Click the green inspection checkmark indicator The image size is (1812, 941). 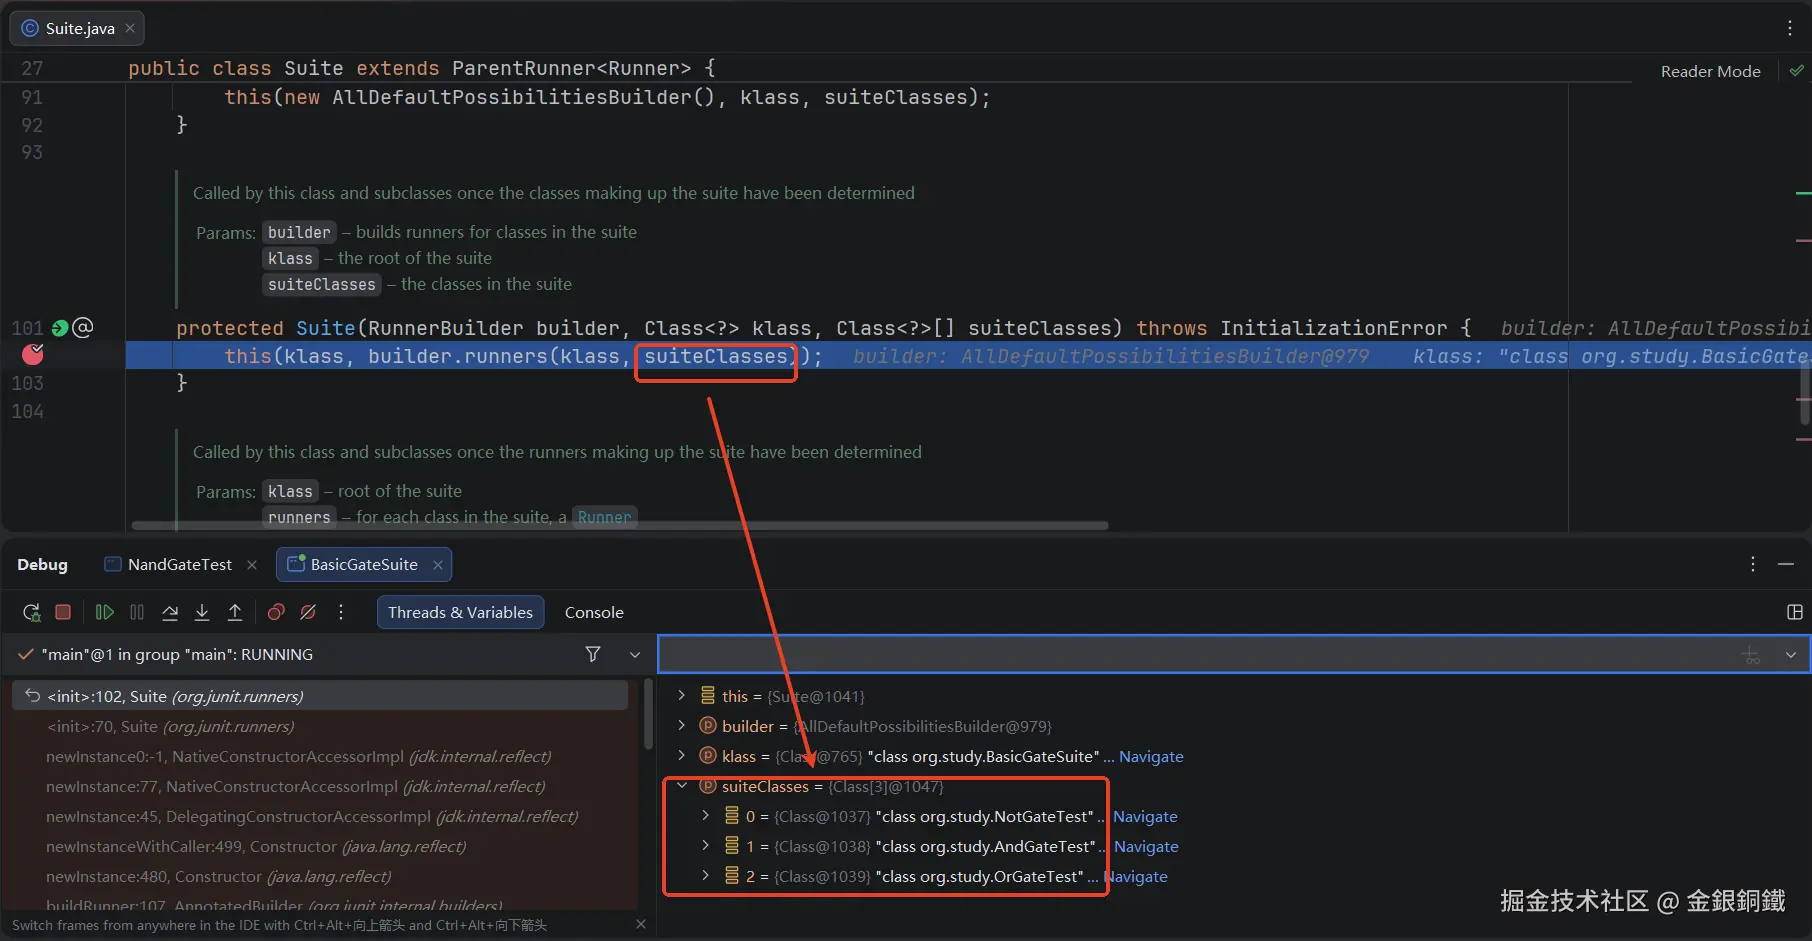1797,71
